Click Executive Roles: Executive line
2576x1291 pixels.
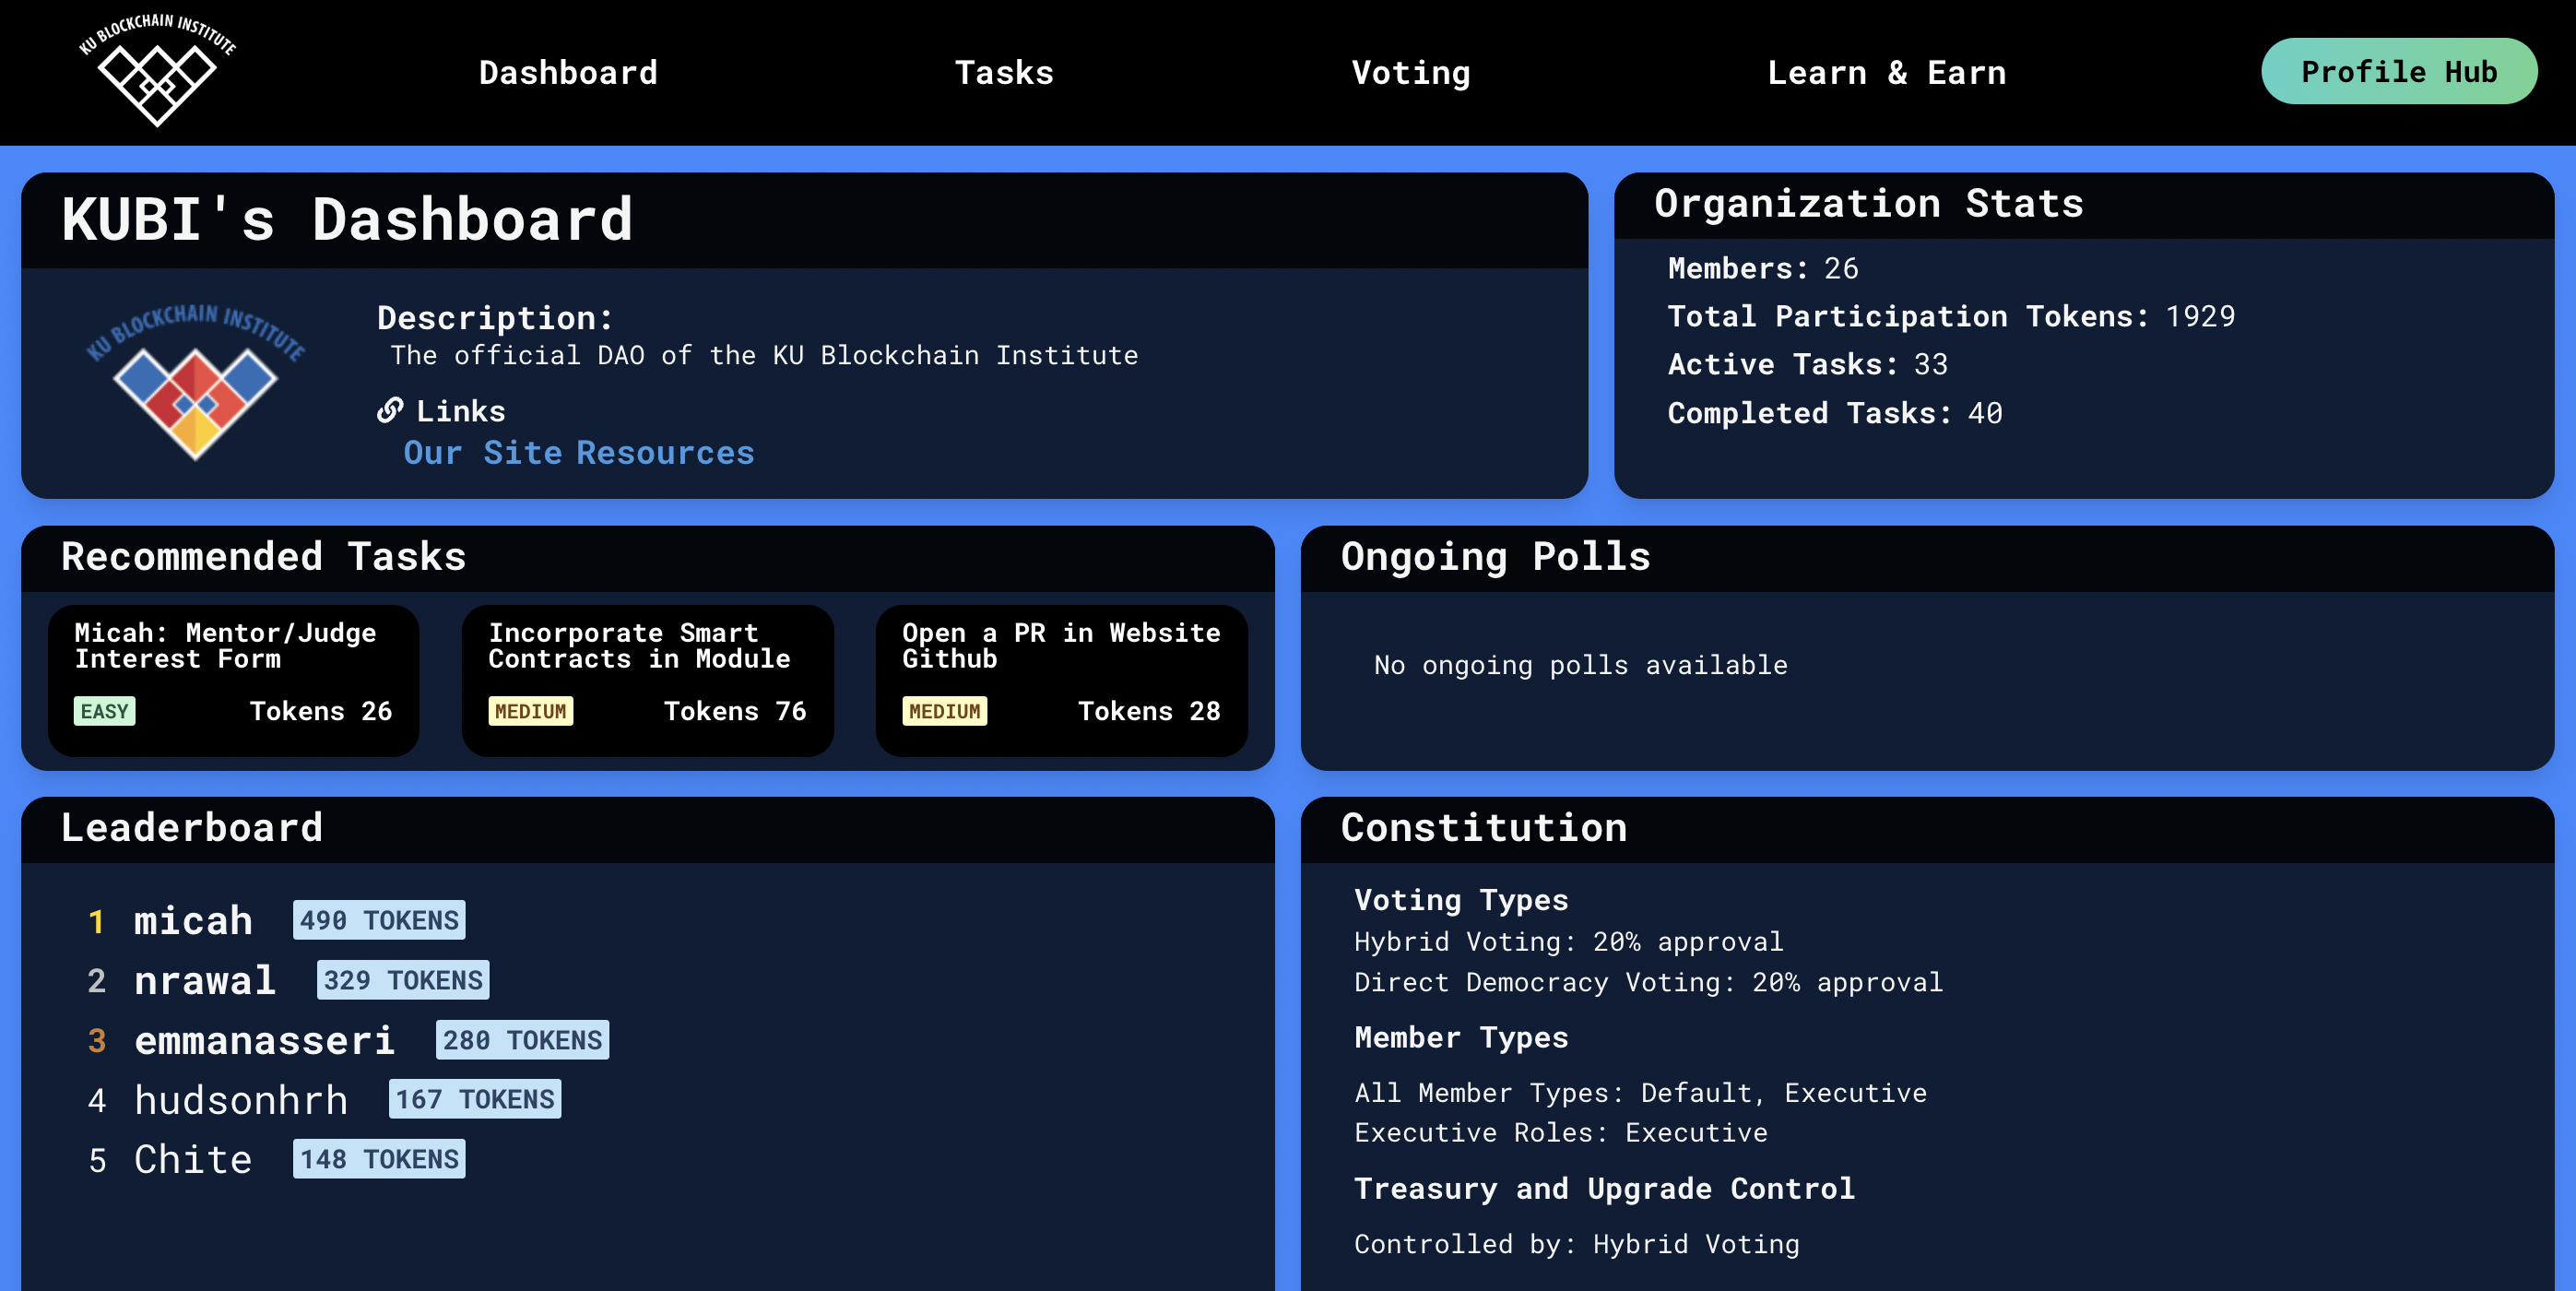coord(1560,1133)
